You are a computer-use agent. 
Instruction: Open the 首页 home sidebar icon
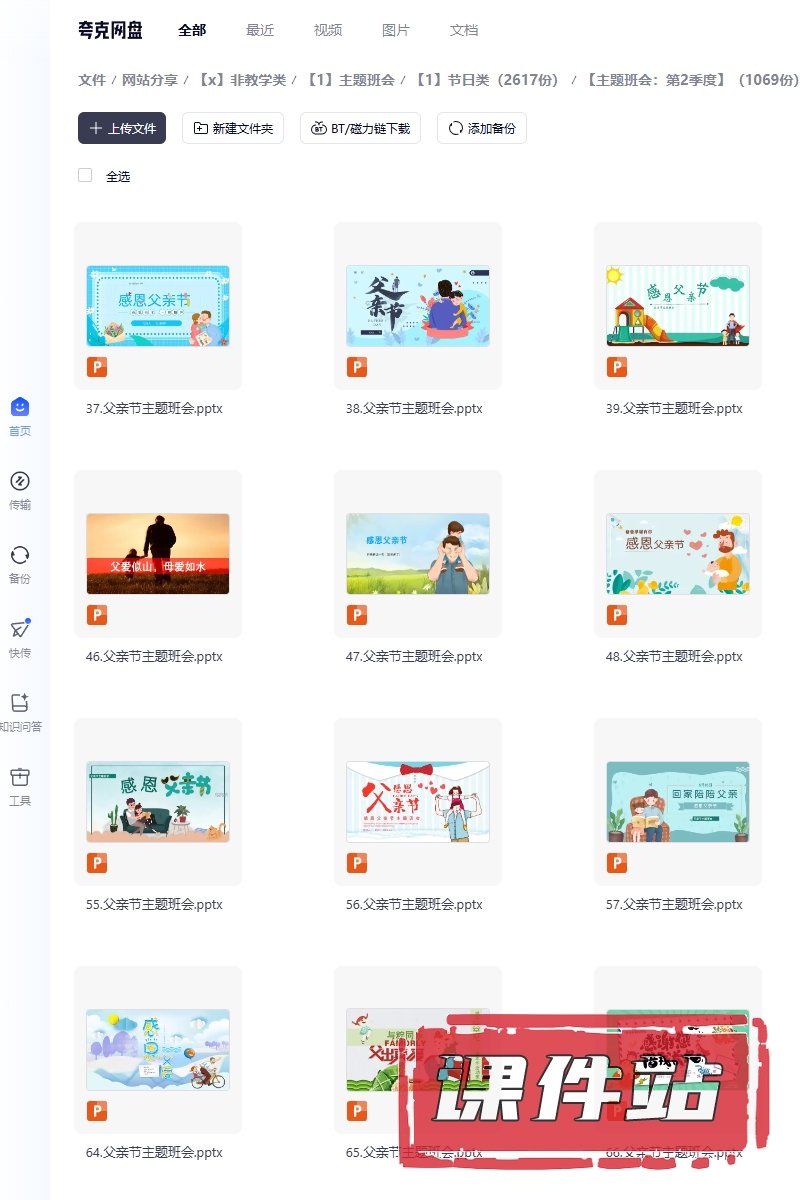pyautogui.click(x=20, y=407)
